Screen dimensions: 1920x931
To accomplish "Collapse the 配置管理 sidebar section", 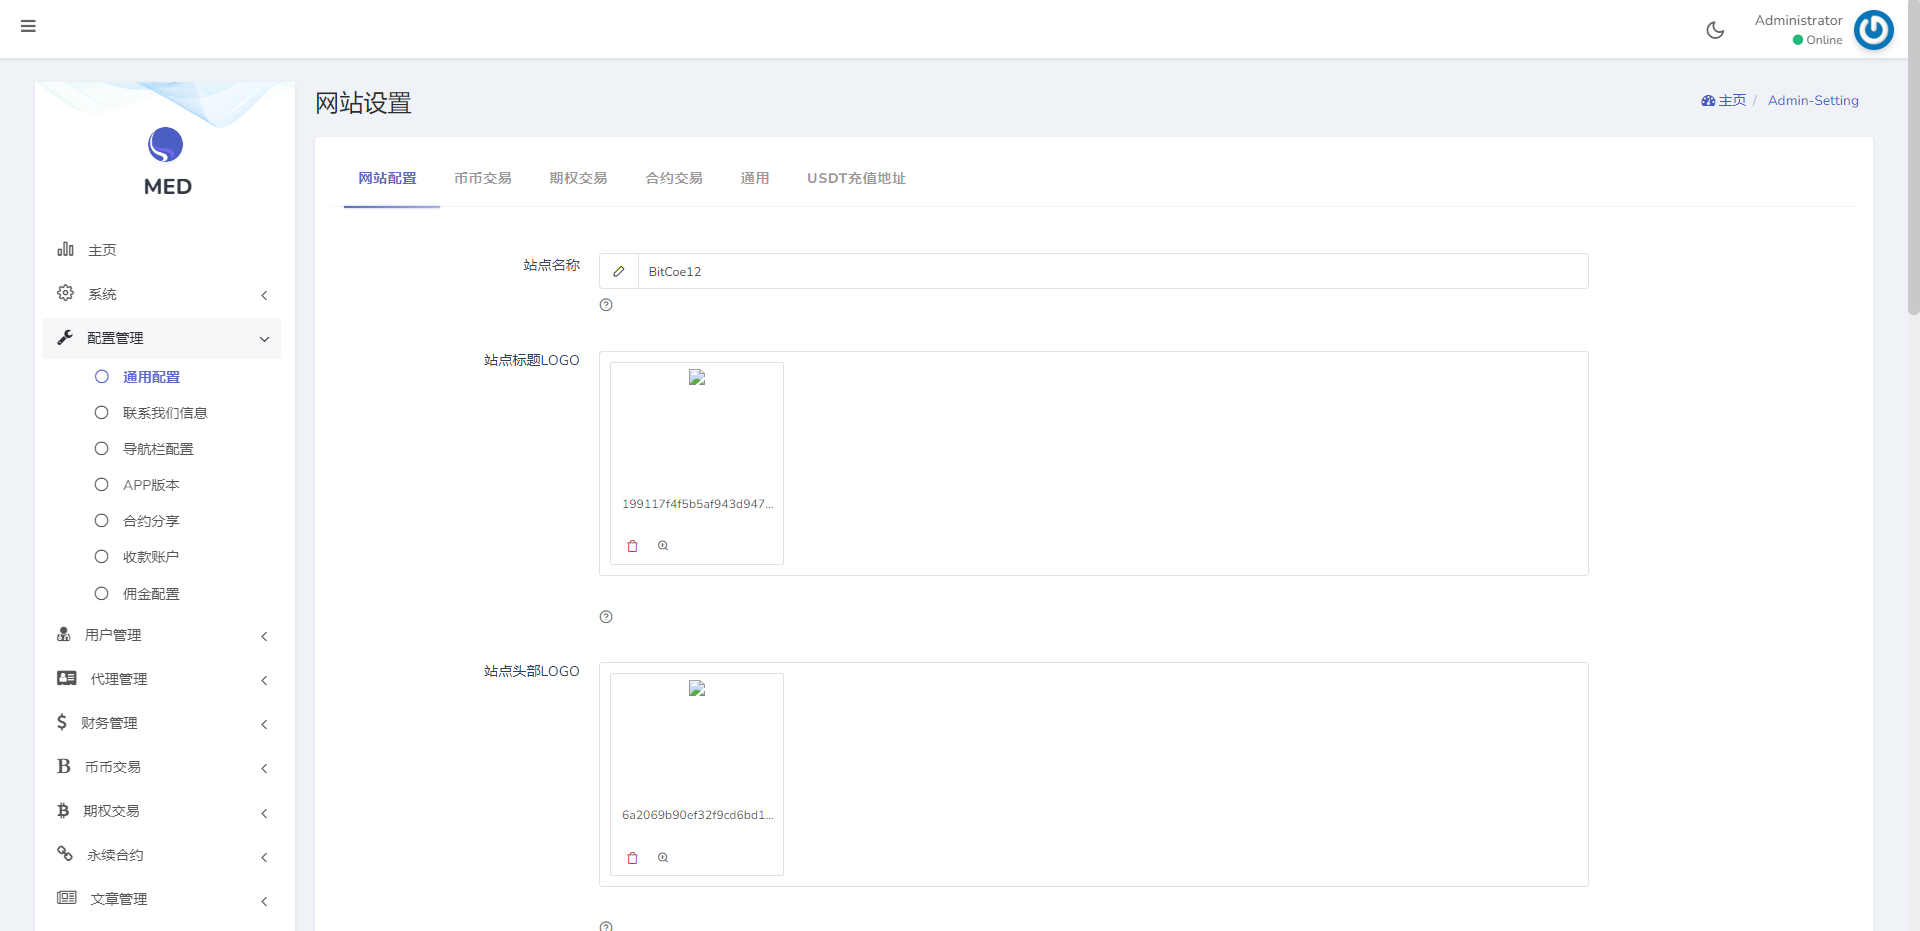I will tap(162, 338).
